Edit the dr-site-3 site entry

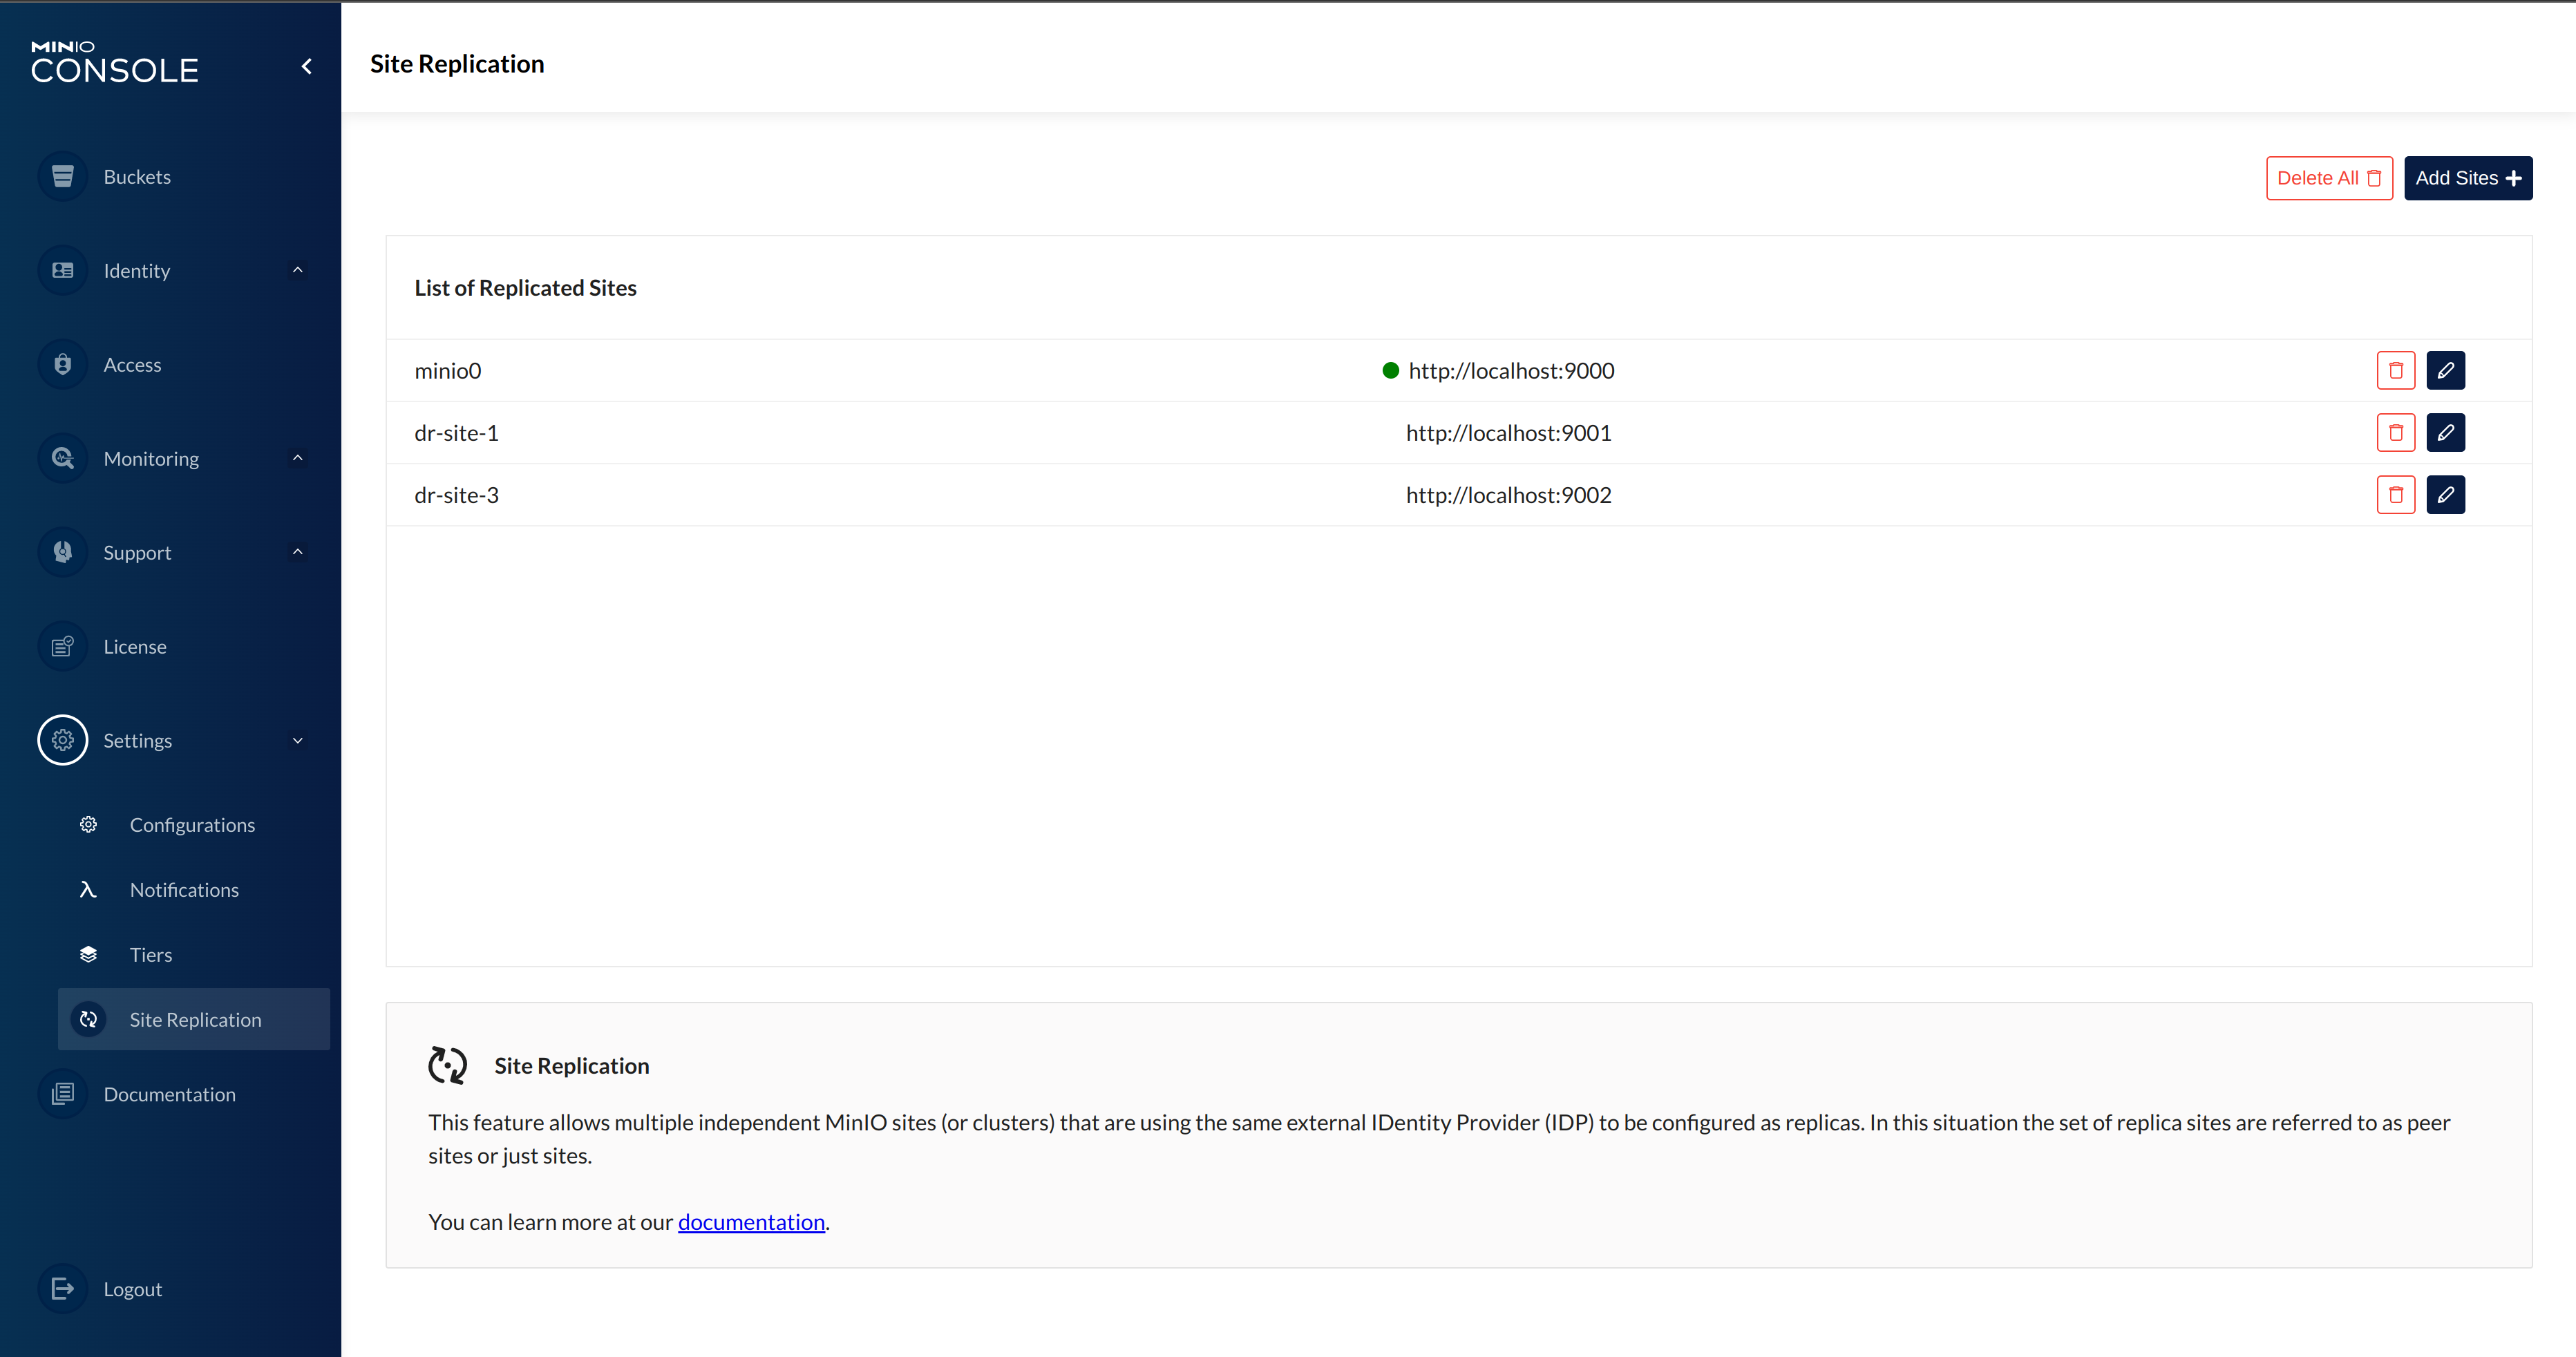pos(2445,495)
